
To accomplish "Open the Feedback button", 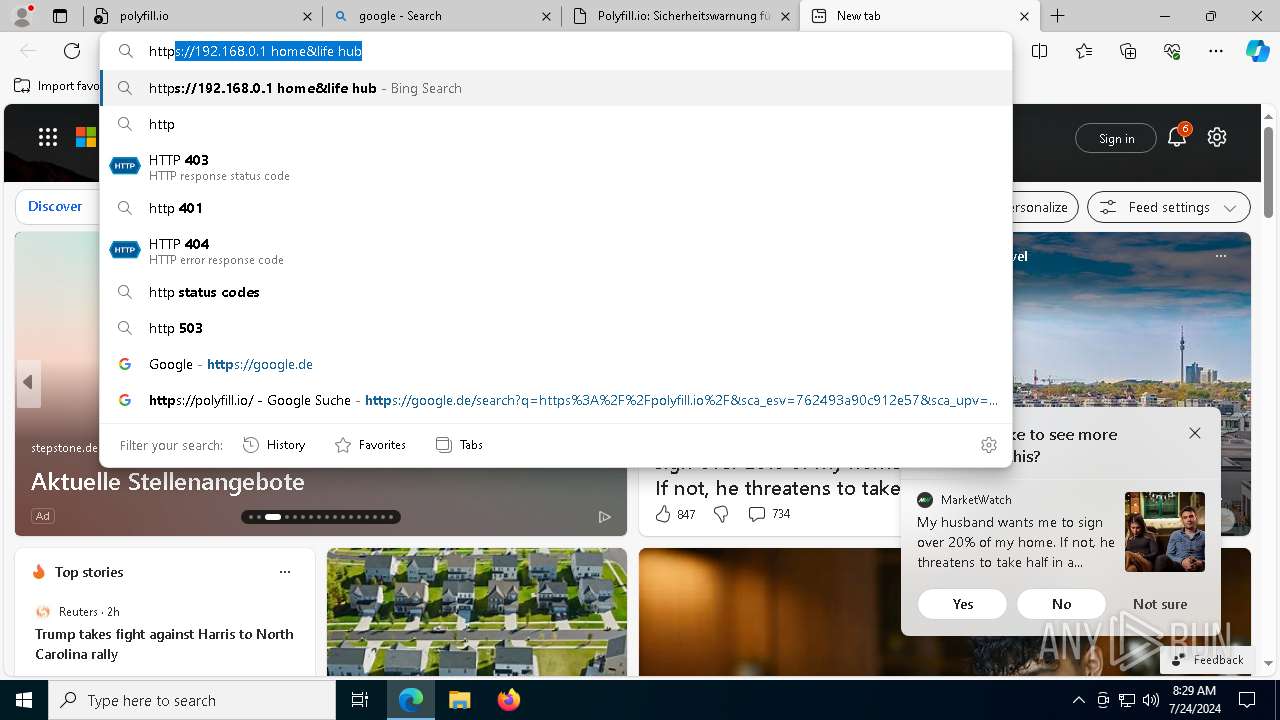I will coord(1207,660).
